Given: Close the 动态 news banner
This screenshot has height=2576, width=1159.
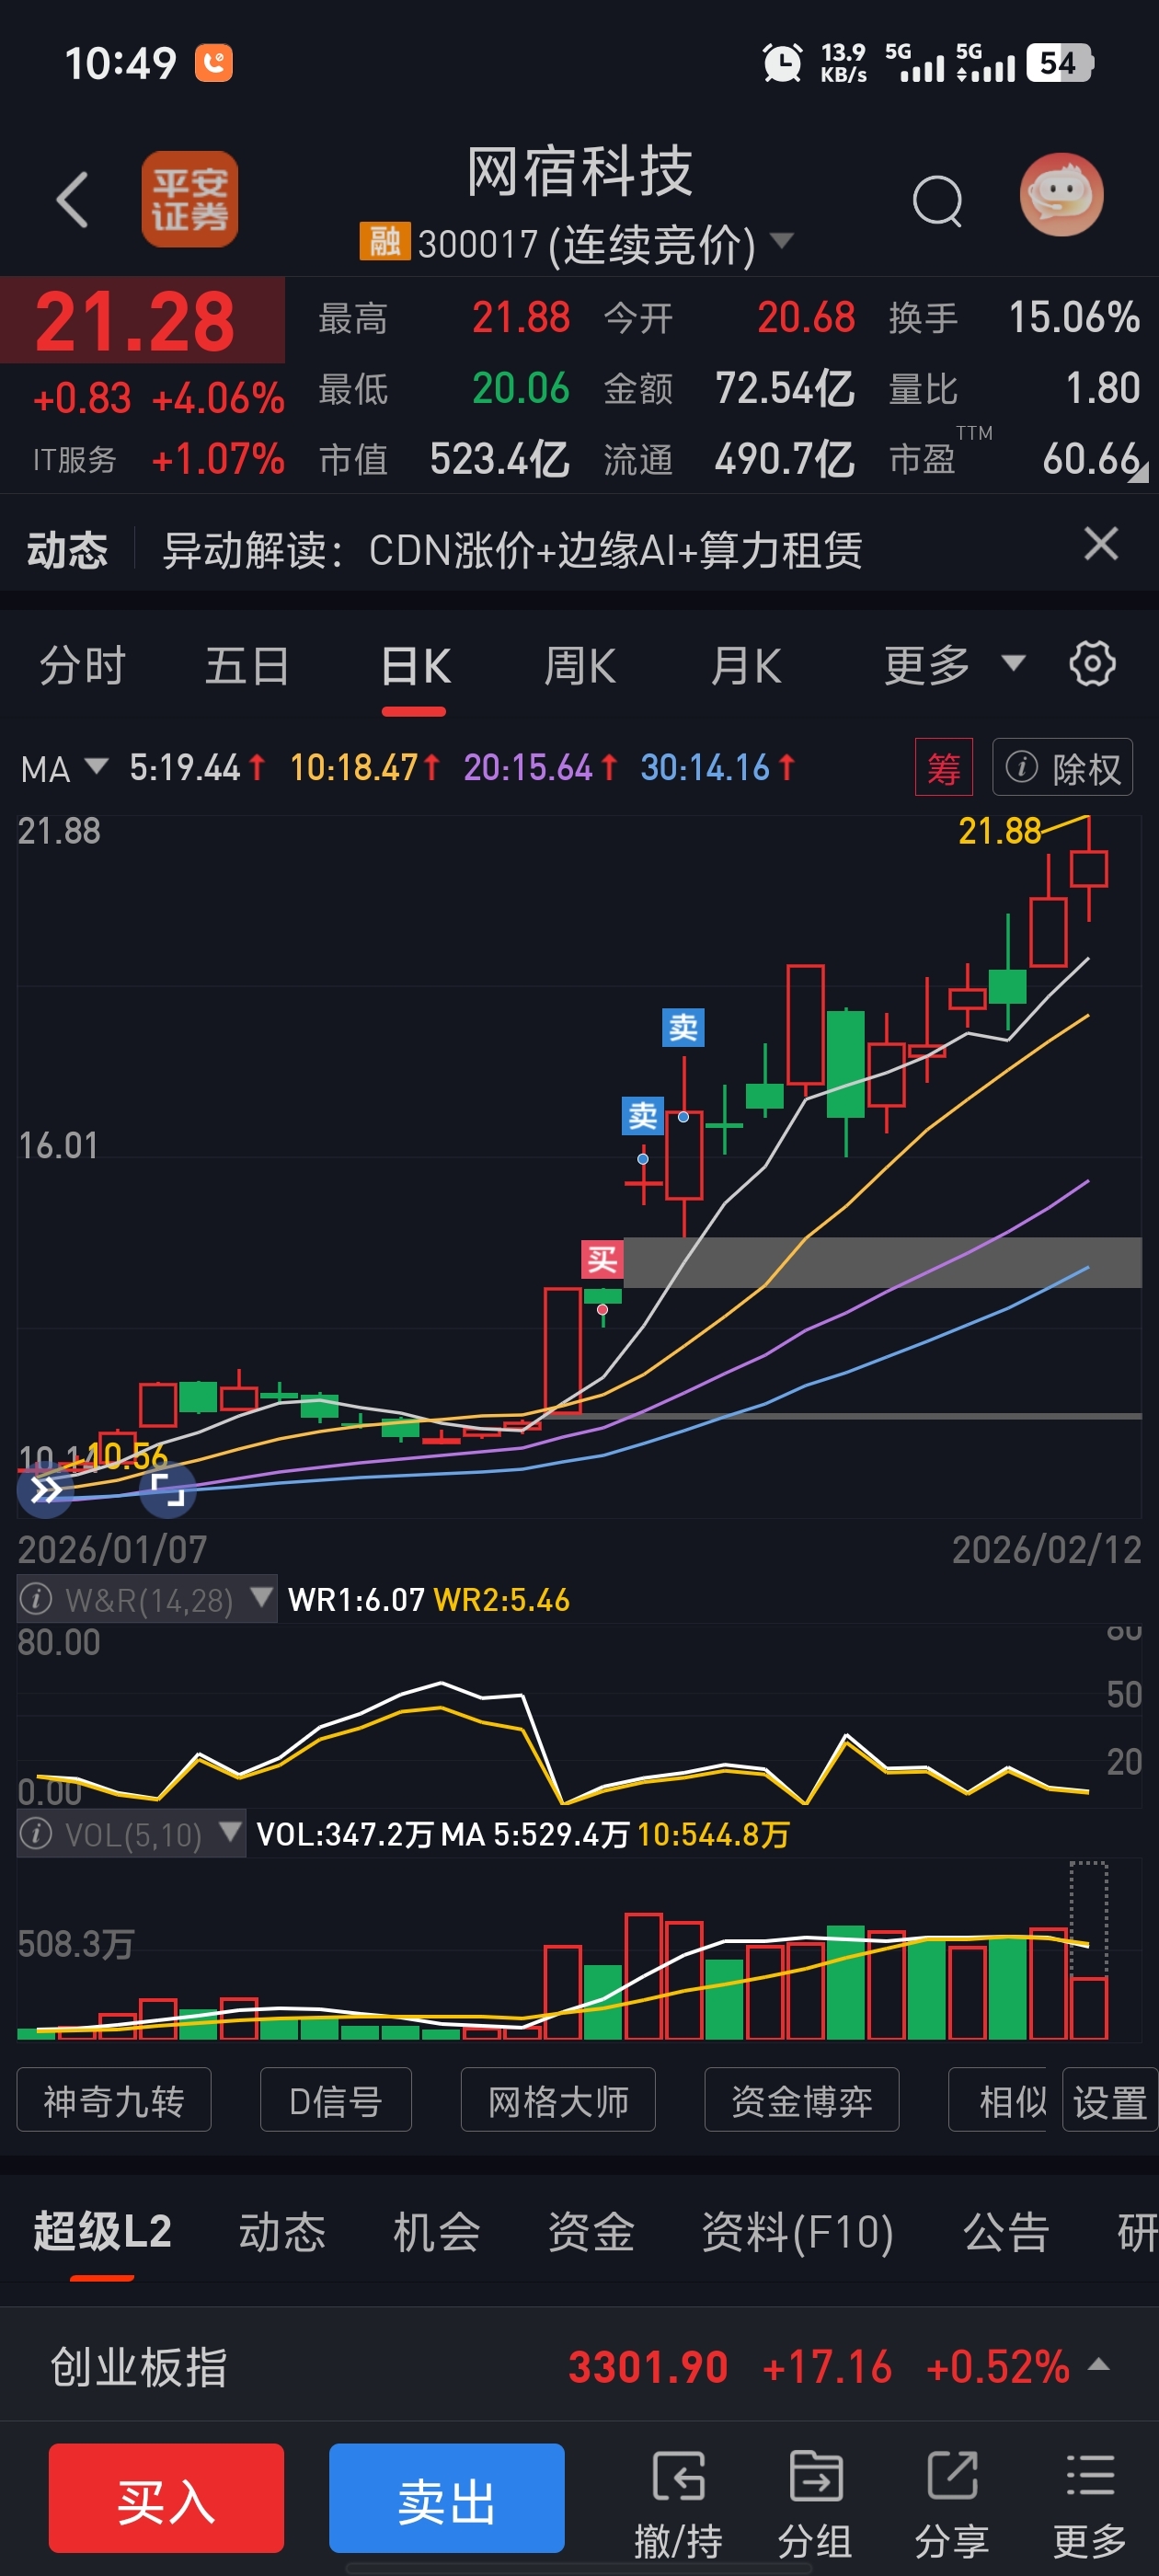Looking at the screenshot, I should coord(1101,544).
